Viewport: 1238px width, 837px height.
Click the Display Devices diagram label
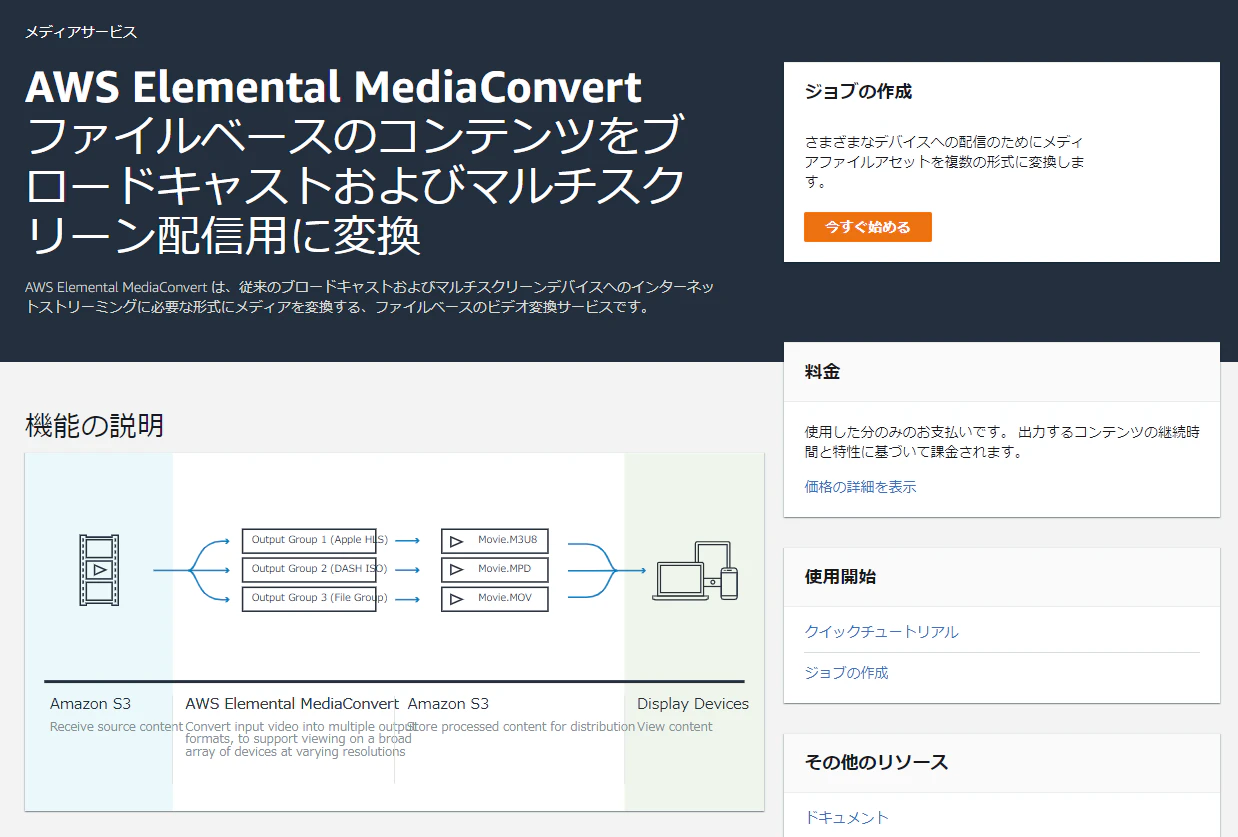click(693, 704)
